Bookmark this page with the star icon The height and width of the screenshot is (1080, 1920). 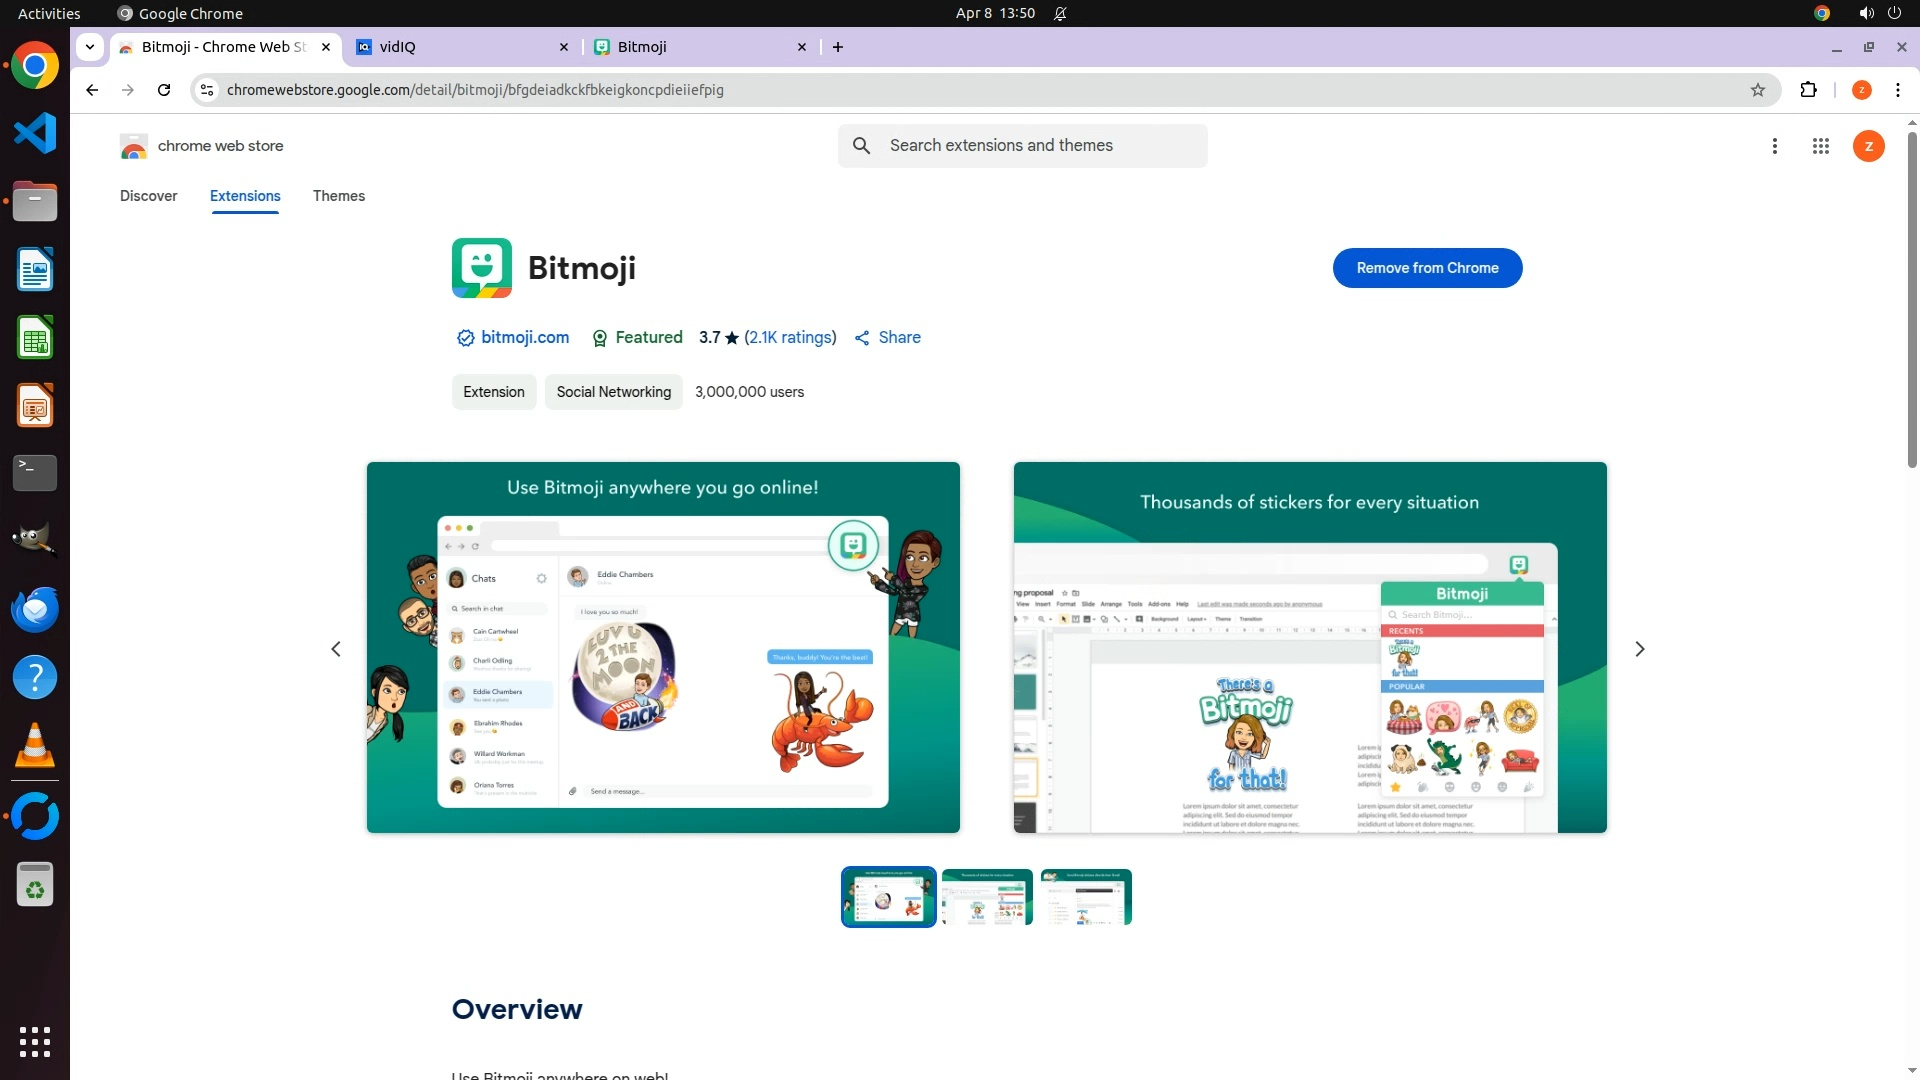1758,90
